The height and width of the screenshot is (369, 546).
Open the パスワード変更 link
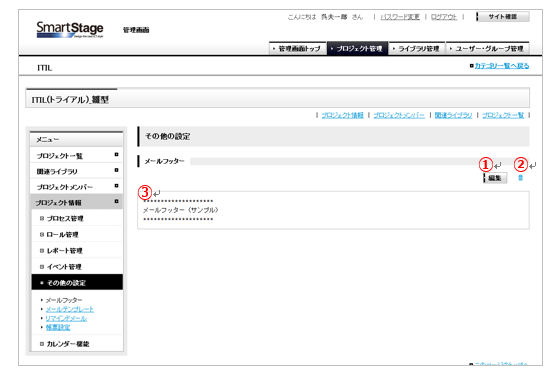[400, 17]
